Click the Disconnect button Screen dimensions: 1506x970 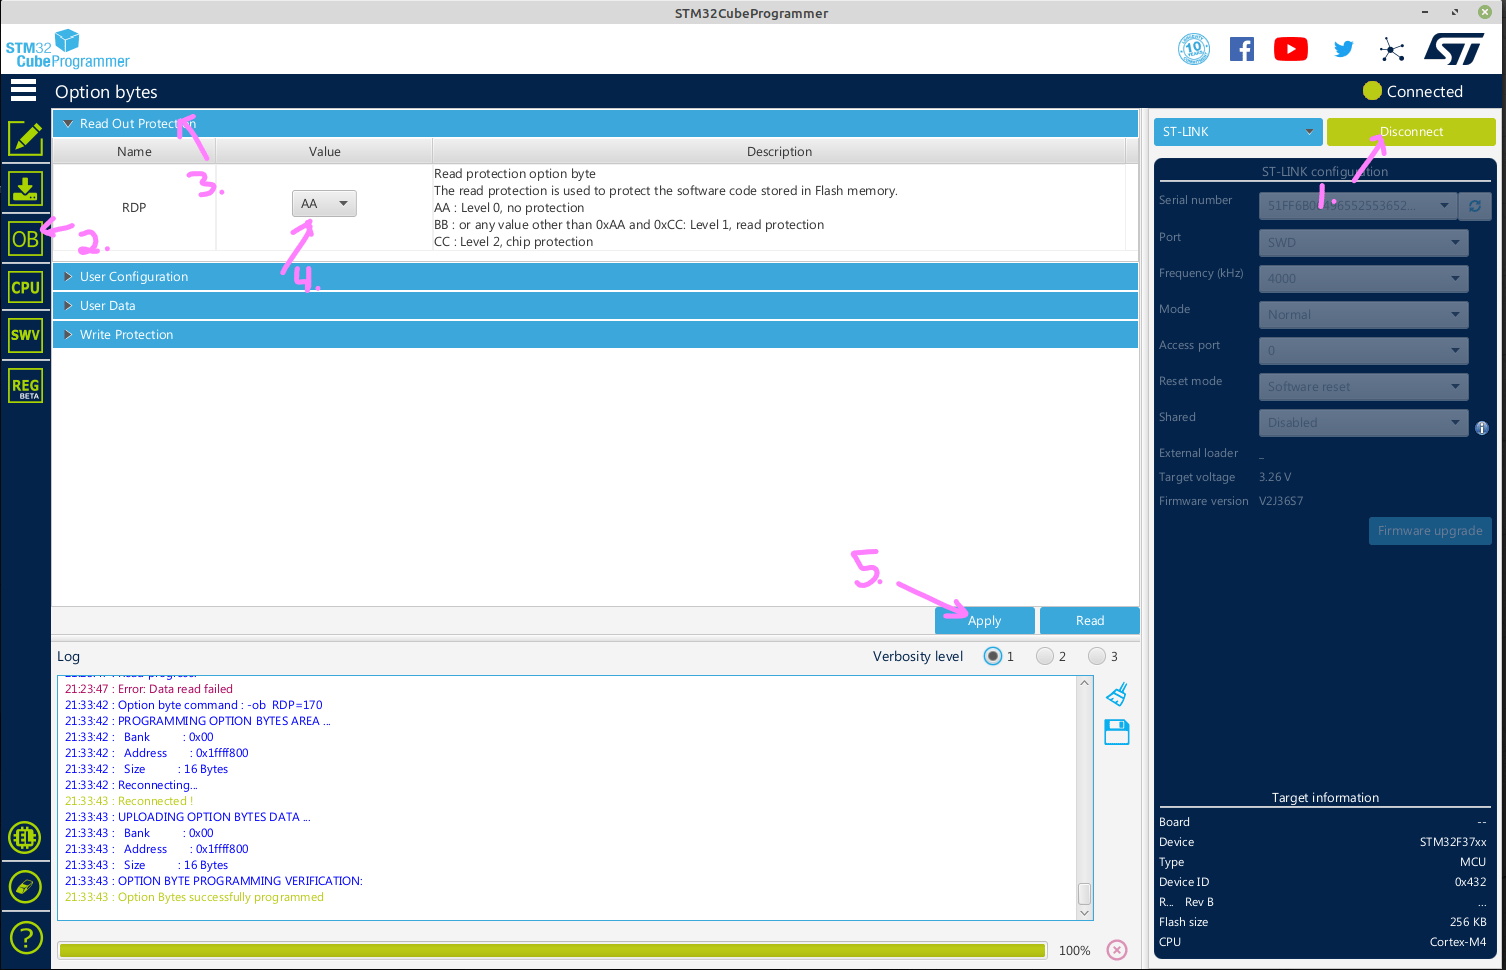click(1411, 132)
